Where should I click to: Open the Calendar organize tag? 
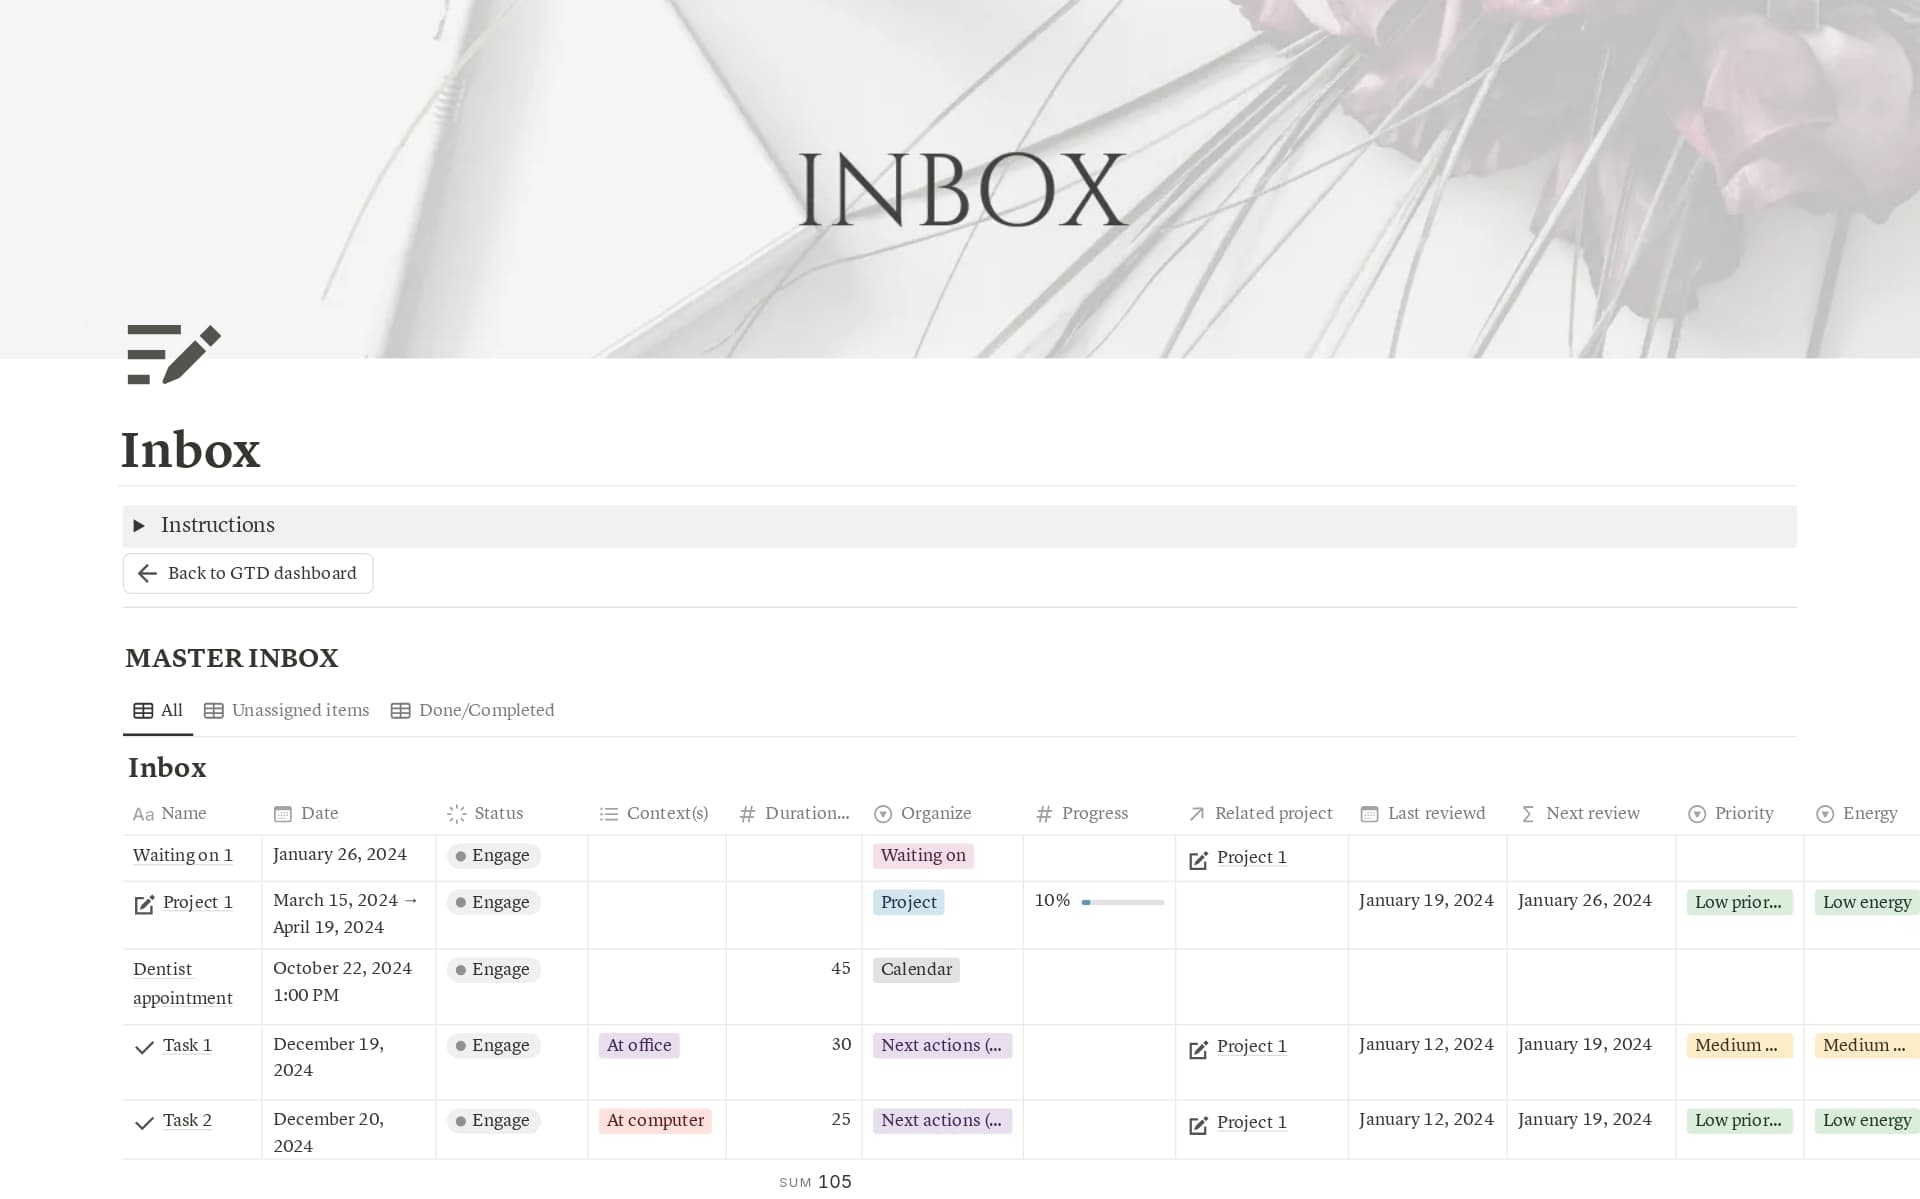916,970
